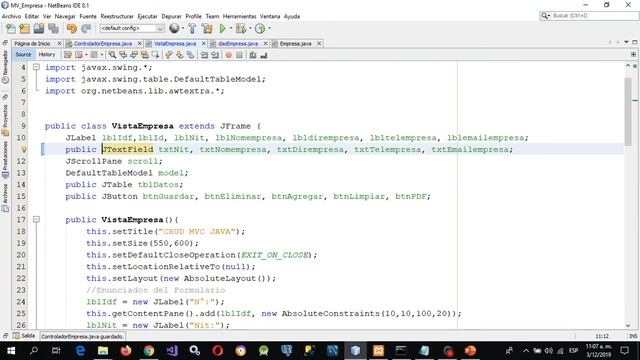Open the Reestructurar menu
This screenshot has width=640, height=360.
point(117,16)
